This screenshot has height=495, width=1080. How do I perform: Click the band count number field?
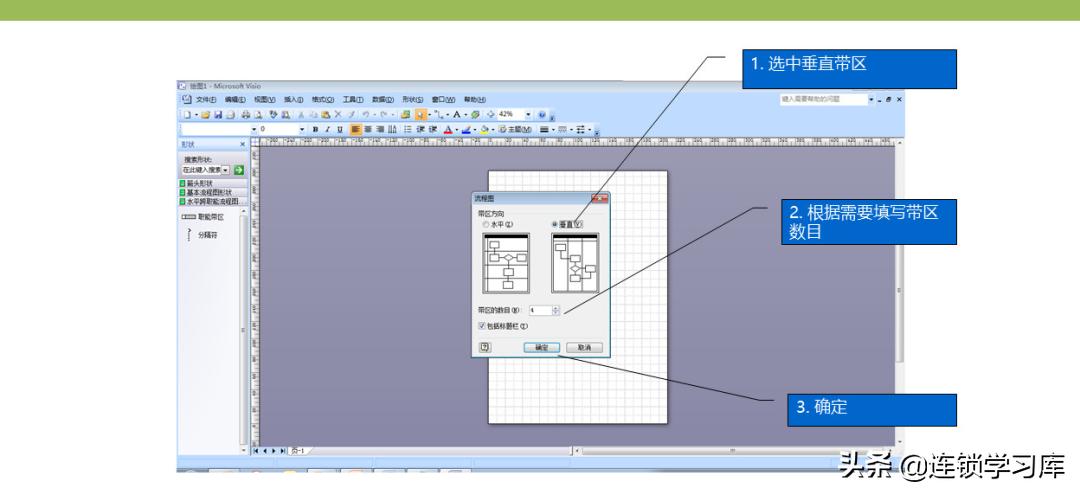pyautogui.click(x=539, y=310)
